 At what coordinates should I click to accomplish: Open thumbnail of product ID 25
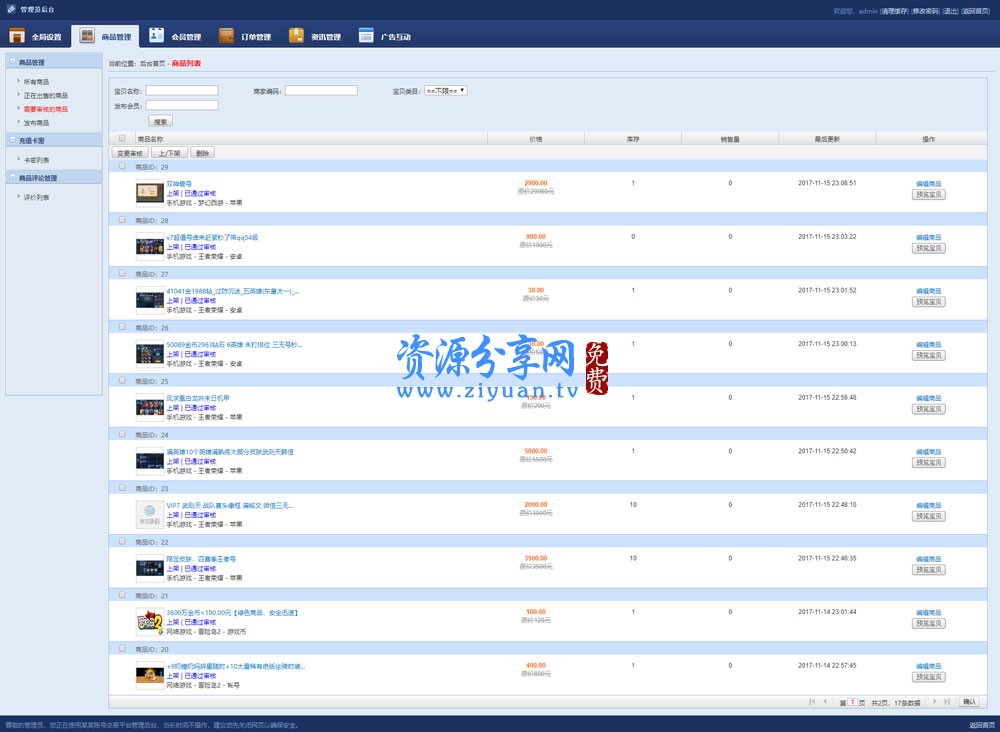click(x=150, y=408)
